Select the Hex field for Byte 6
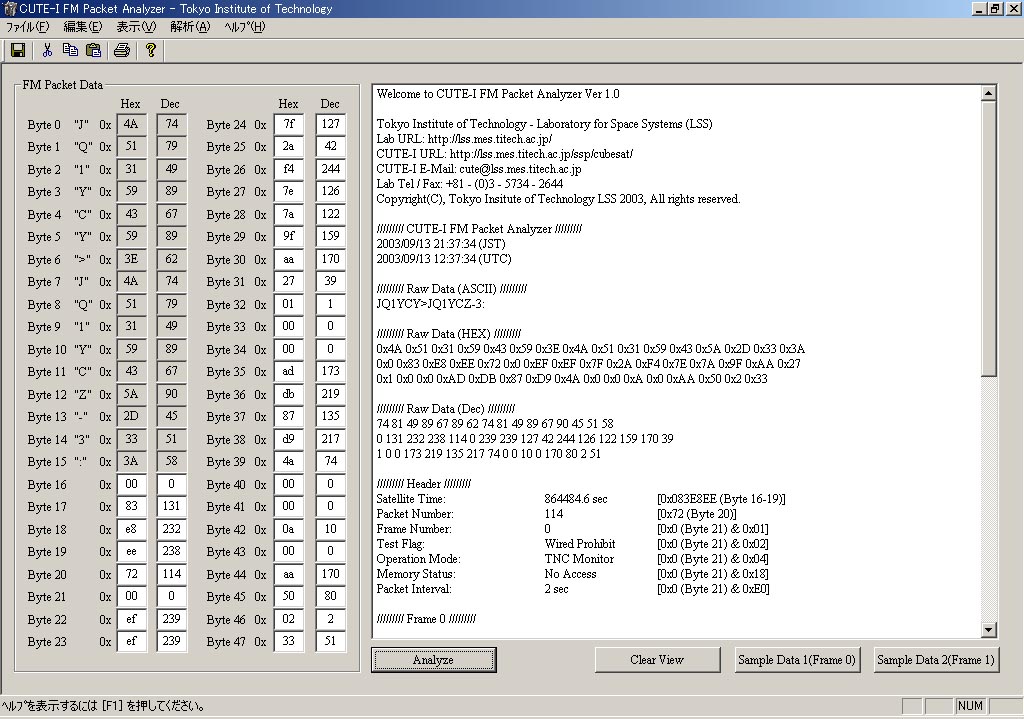This screenshot has width=1024, height=719. [131, 260]
